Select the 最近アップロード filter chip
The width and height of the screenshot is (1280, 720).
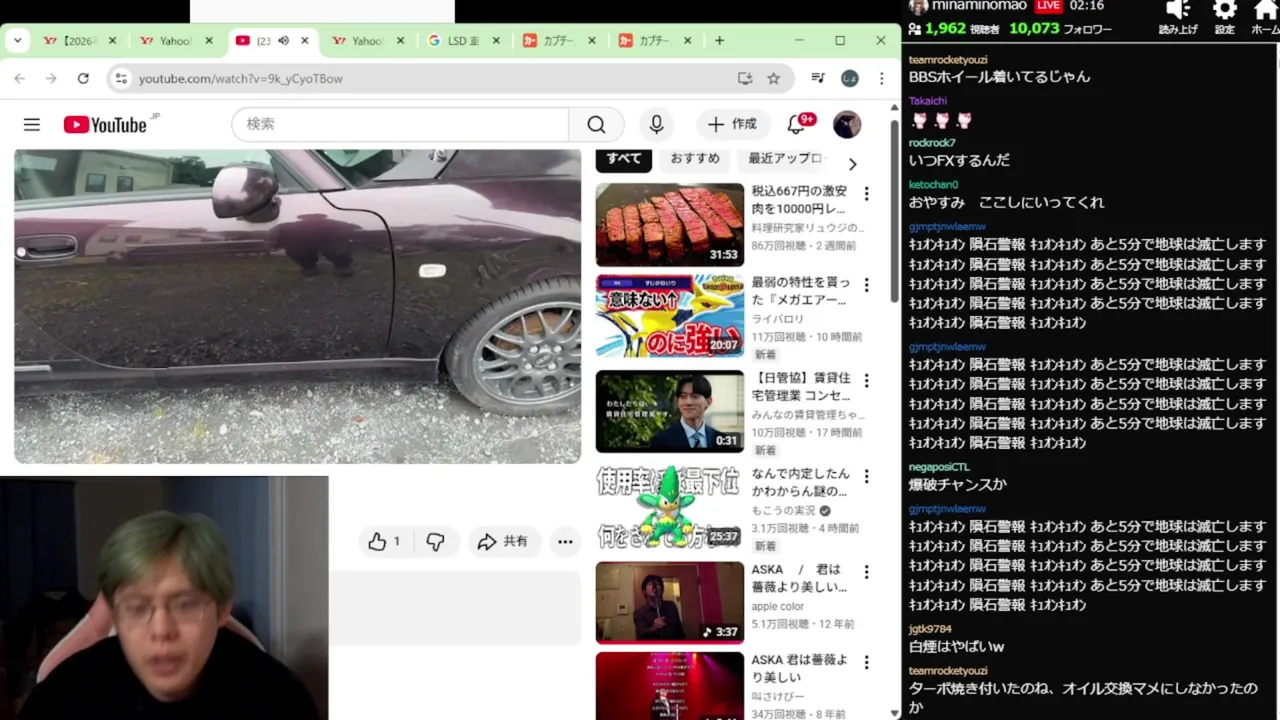coord(785,159)
